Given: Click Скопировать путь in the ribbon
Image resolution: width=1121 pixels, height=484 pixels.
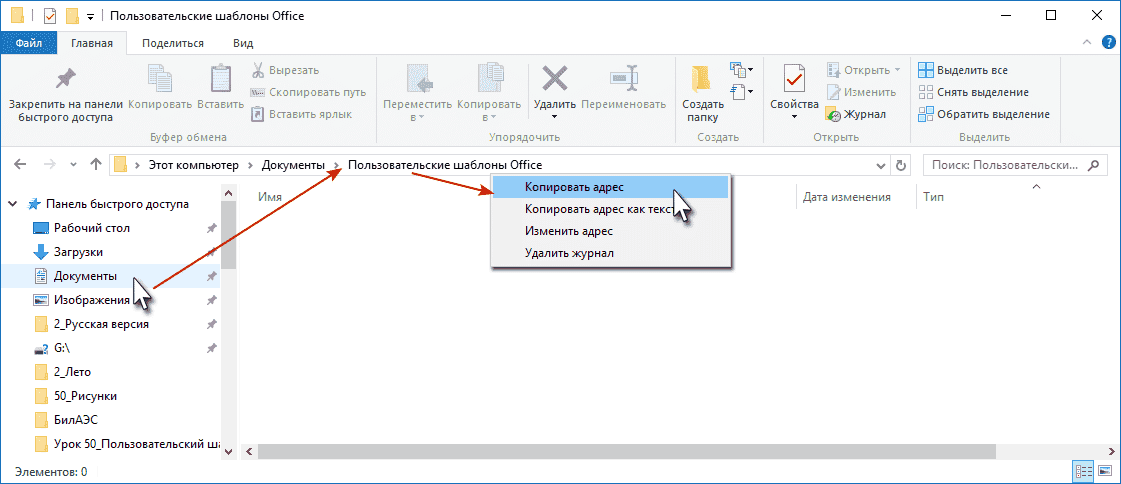Looking at the screenshot, I should (x=308, y=92).
